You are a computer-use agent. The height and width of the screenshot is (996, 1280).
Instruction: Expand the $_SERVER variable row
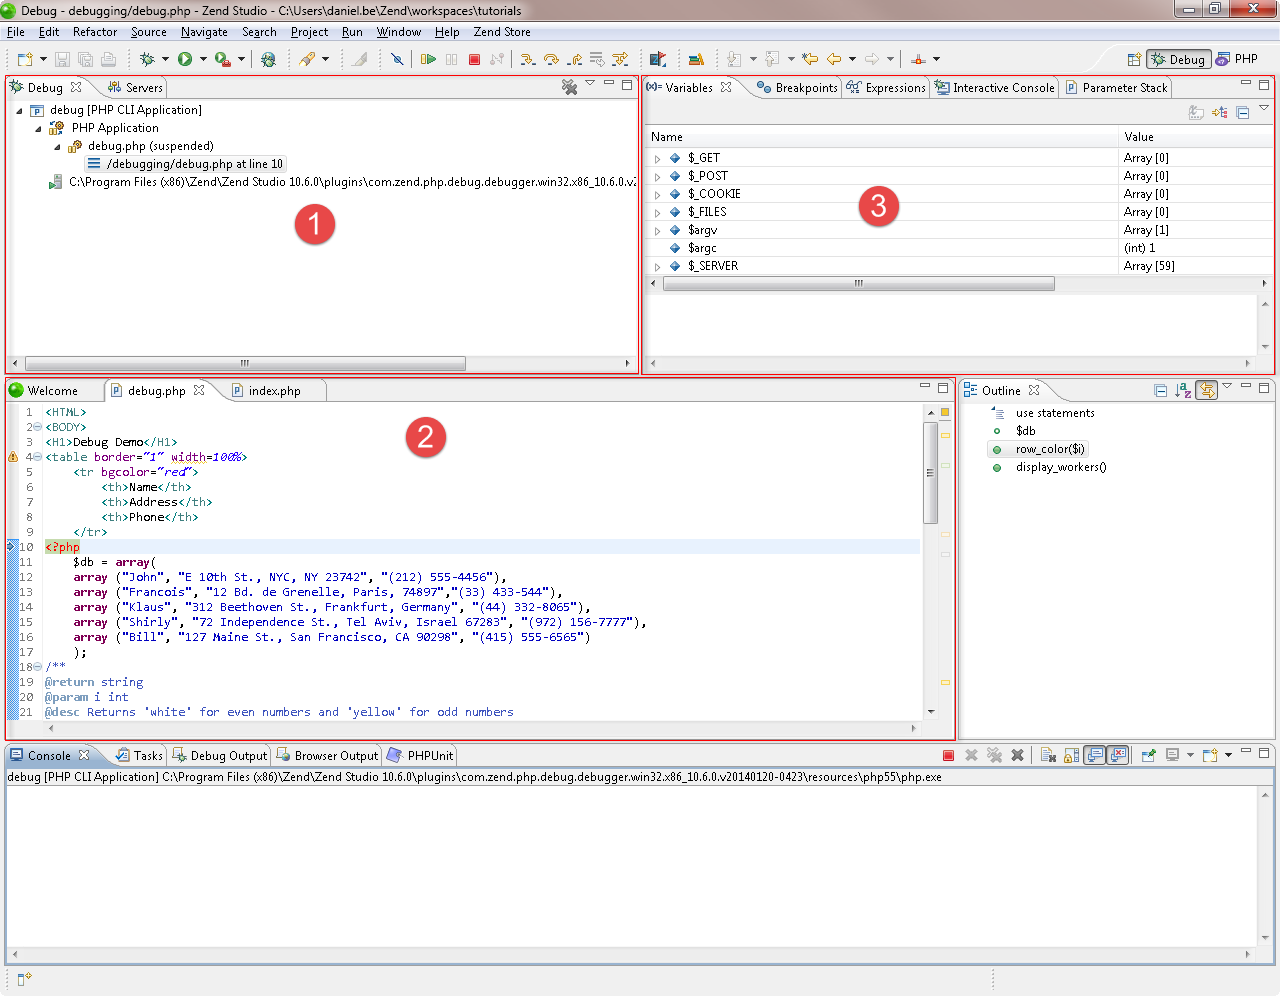point(657,267)
